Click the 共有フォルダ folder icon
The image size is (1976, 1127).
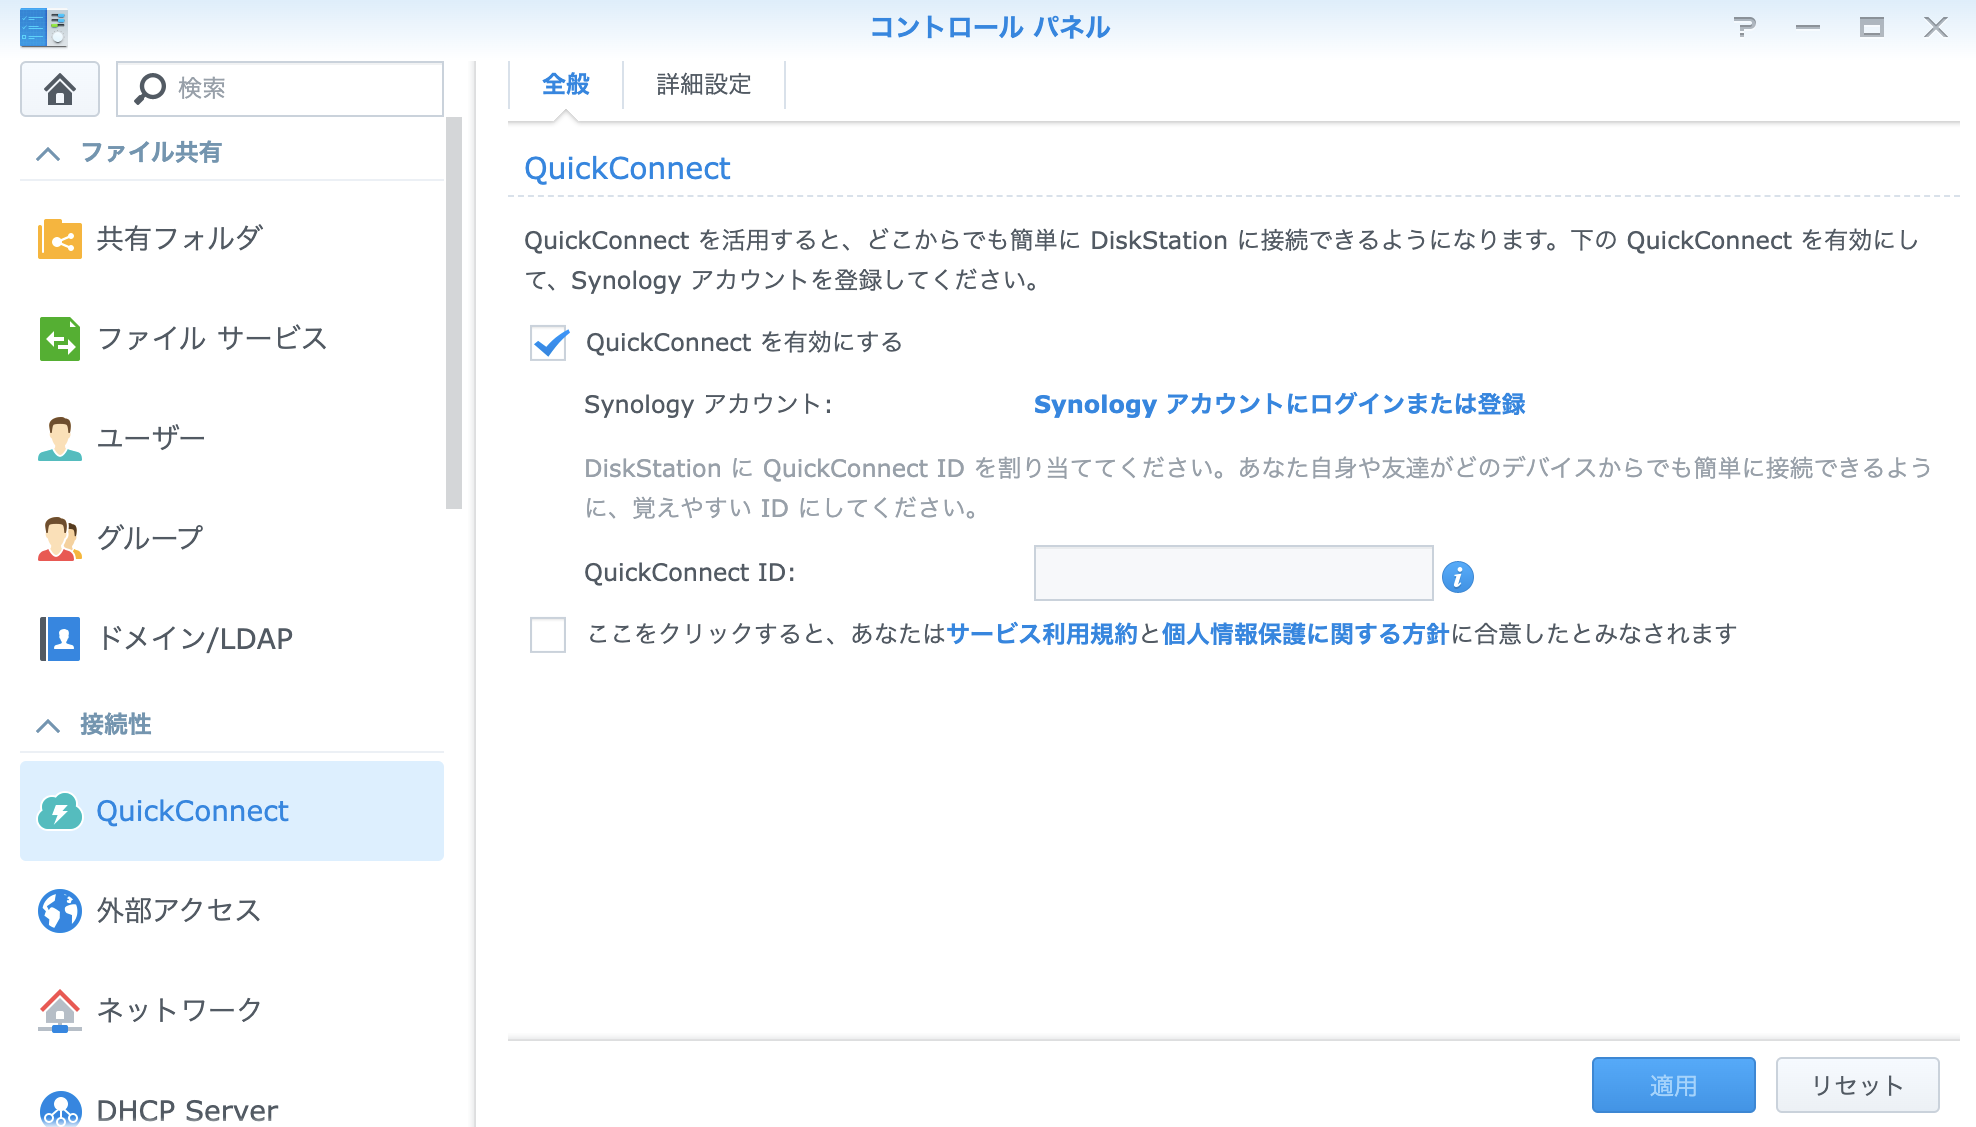coord(60,239)
